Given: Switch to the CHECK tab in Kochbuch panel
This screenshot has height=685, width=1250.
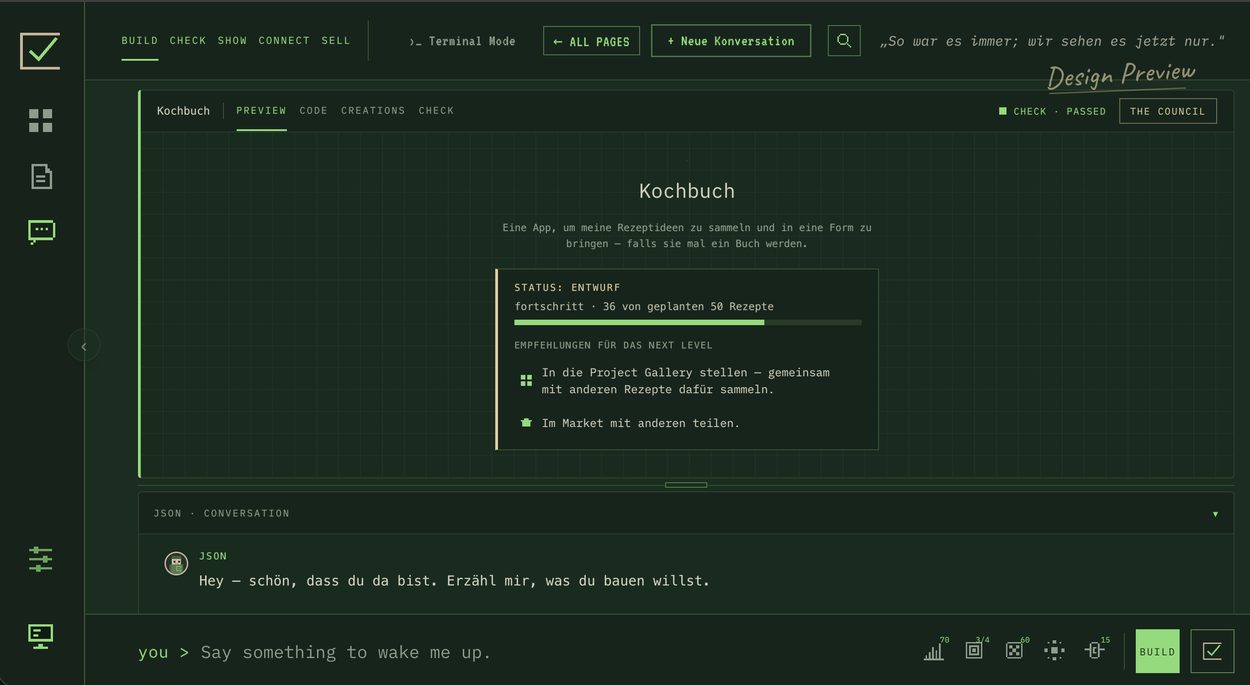Looking at the screenshot, I should pos(436,111).
